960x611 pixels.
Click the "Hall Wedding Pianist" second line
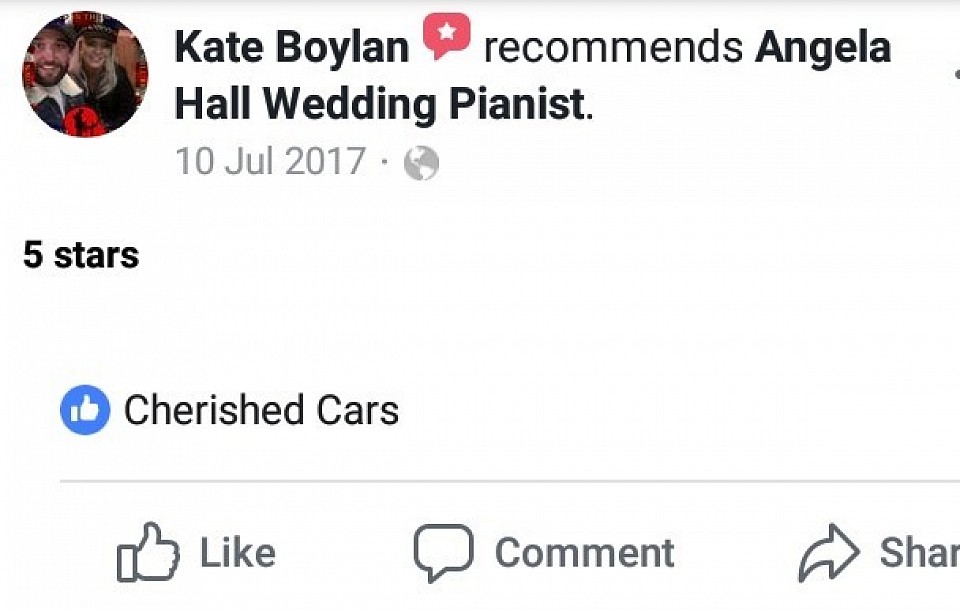(380, 104)
